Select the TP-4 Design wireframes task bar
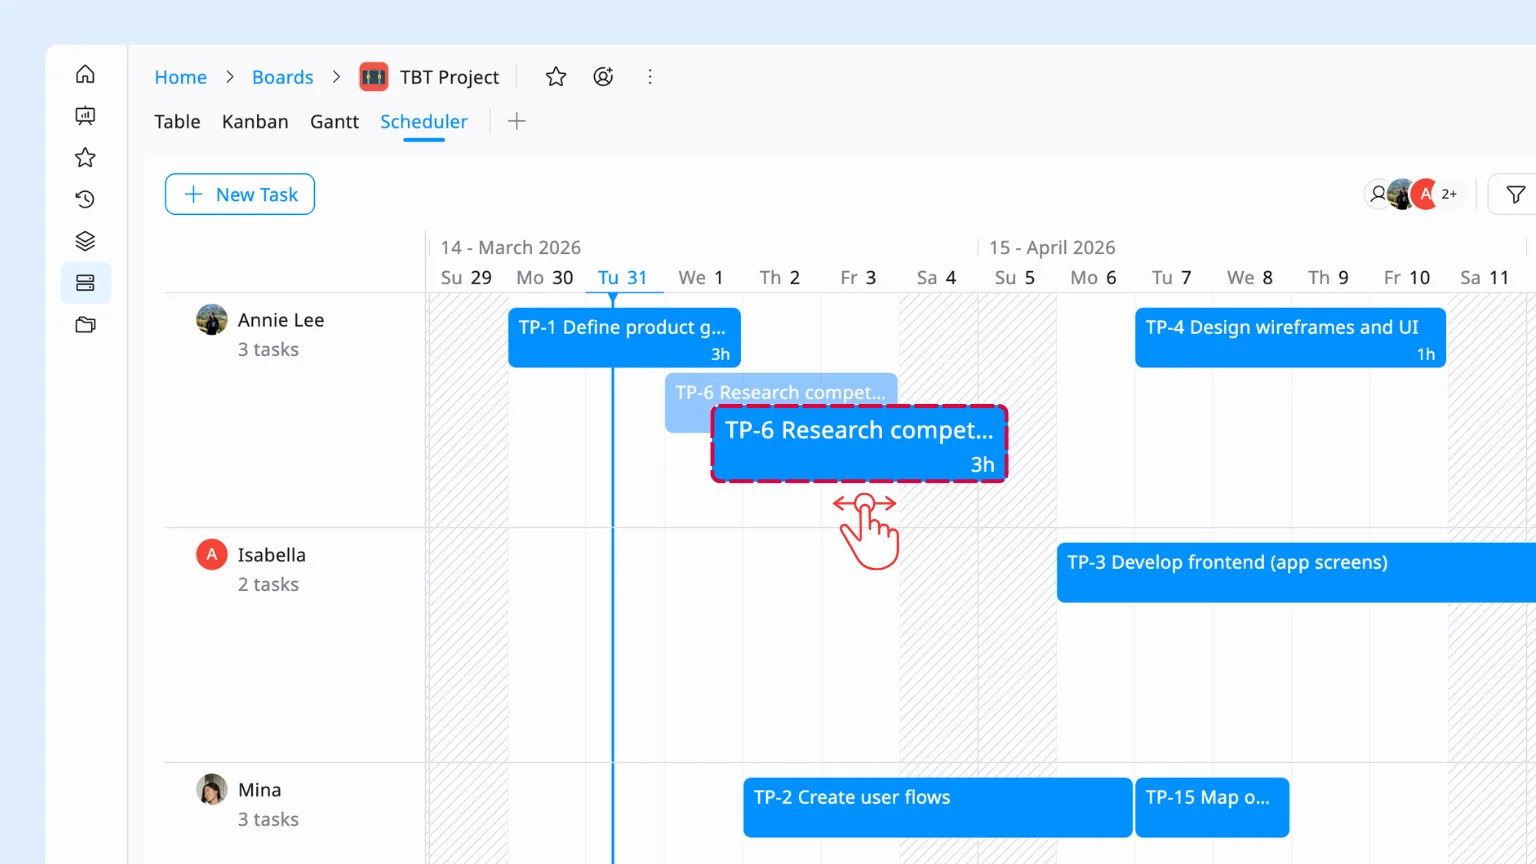 (x=1289, y=338)
